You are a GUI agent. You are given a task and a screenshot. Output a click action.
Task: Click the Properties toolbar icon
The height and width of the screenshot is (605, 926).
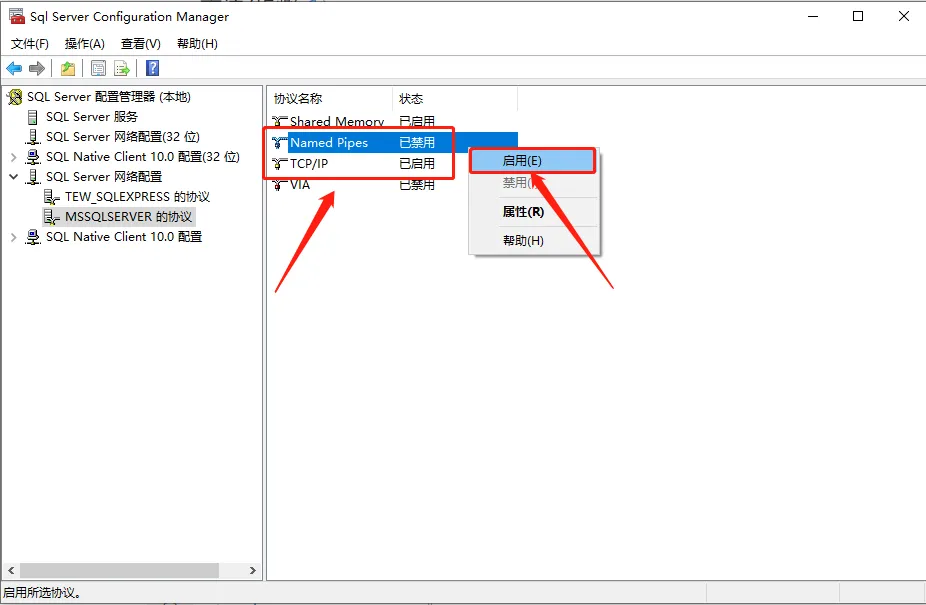tap(99, 69)
